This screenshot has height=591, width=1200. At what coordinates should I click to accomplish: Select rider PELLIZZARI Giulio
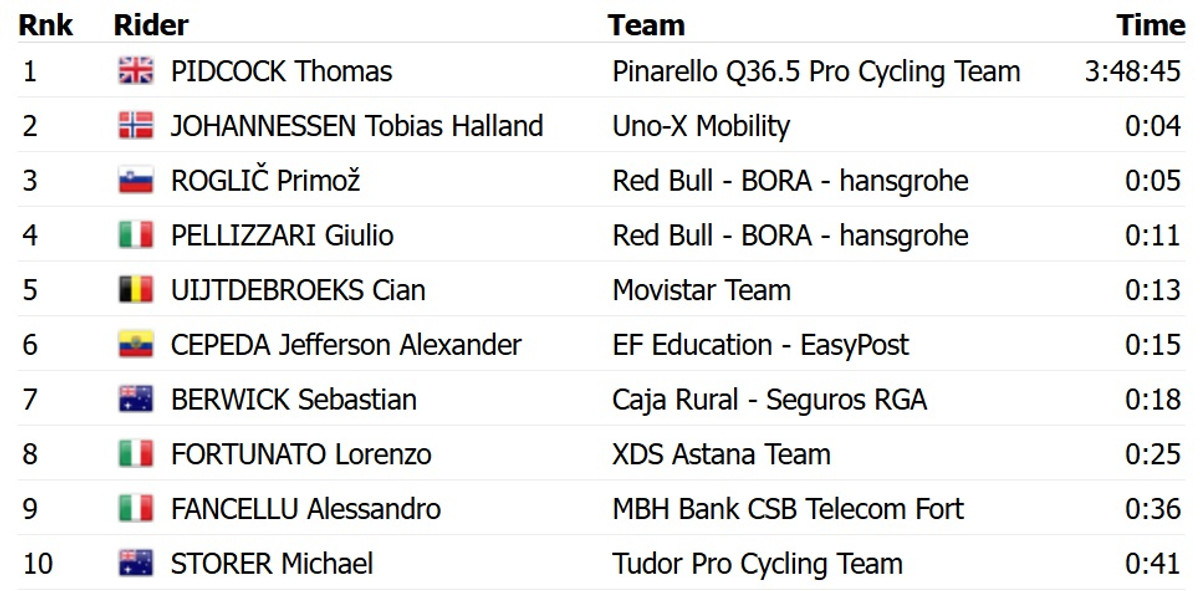pos(282,236)
